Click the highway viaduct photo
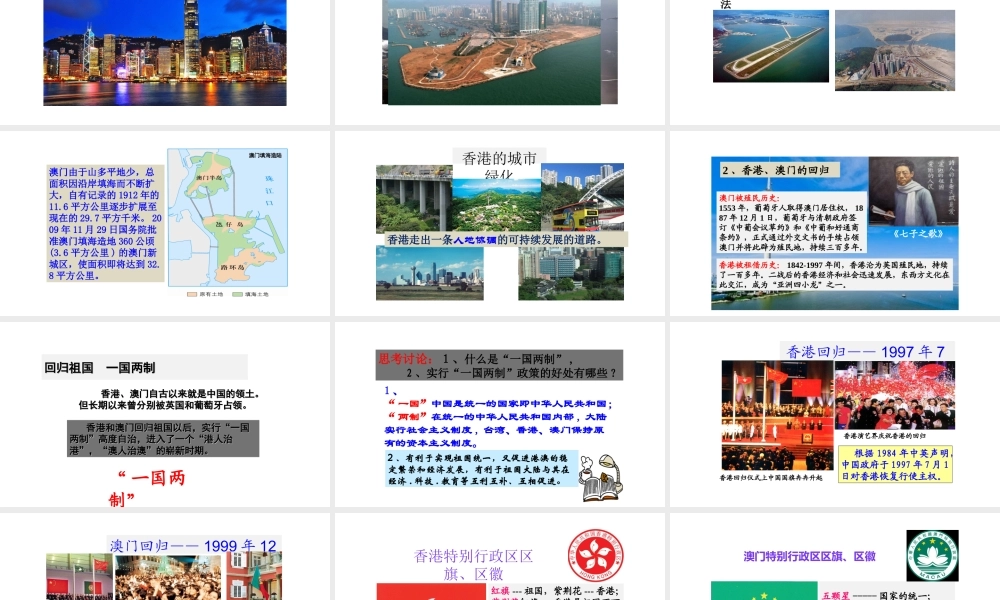This screenshot has width=1000, height=600. tap(414, 198)
